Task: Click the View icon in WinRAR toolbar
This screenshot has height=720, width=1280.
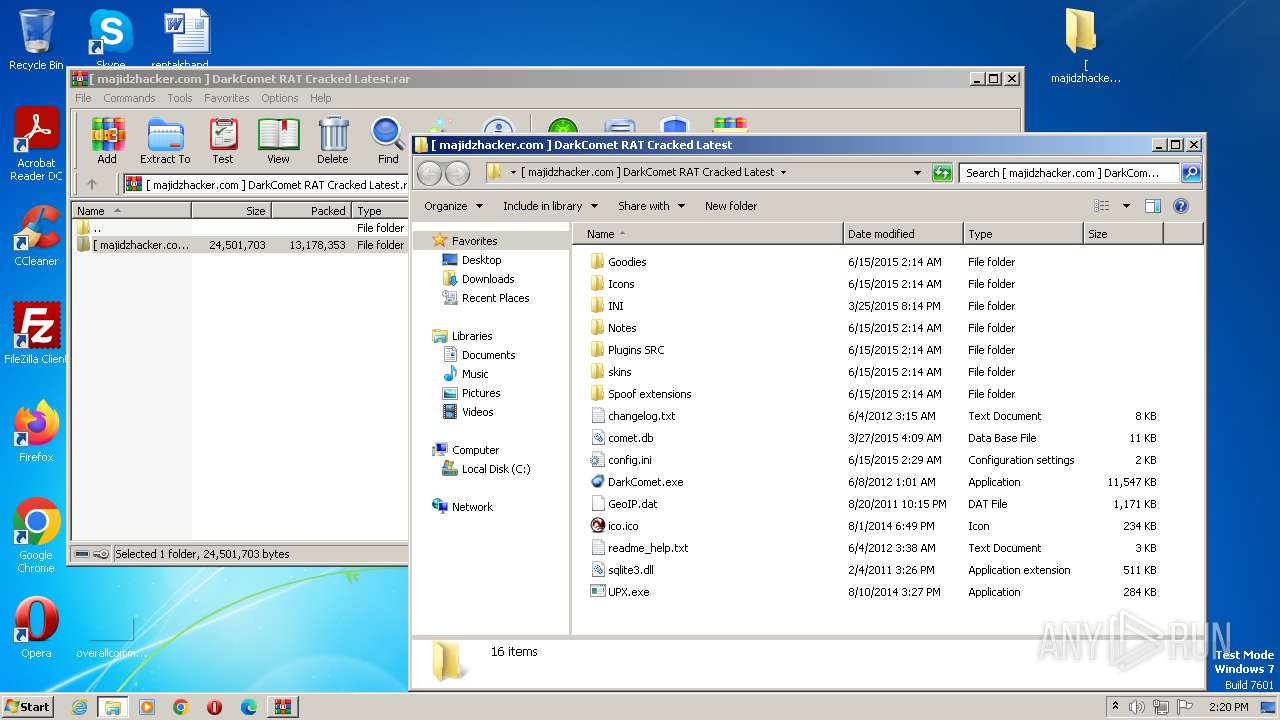Action: point(278,140)
